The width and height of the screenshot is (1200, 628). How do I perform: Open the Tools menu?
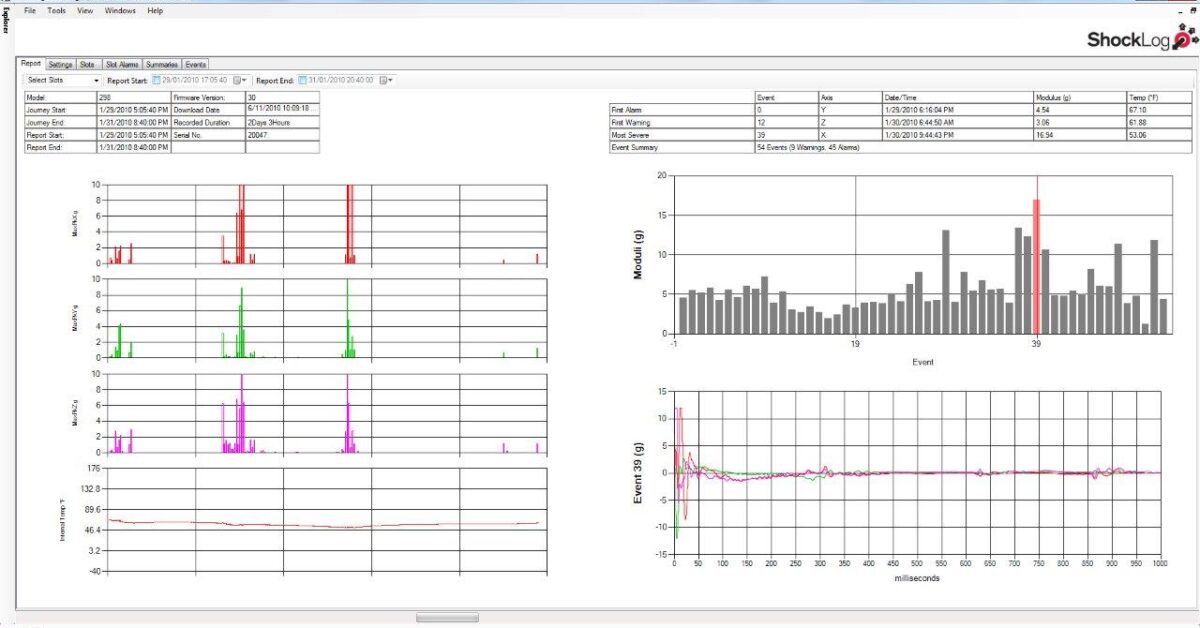56,10
